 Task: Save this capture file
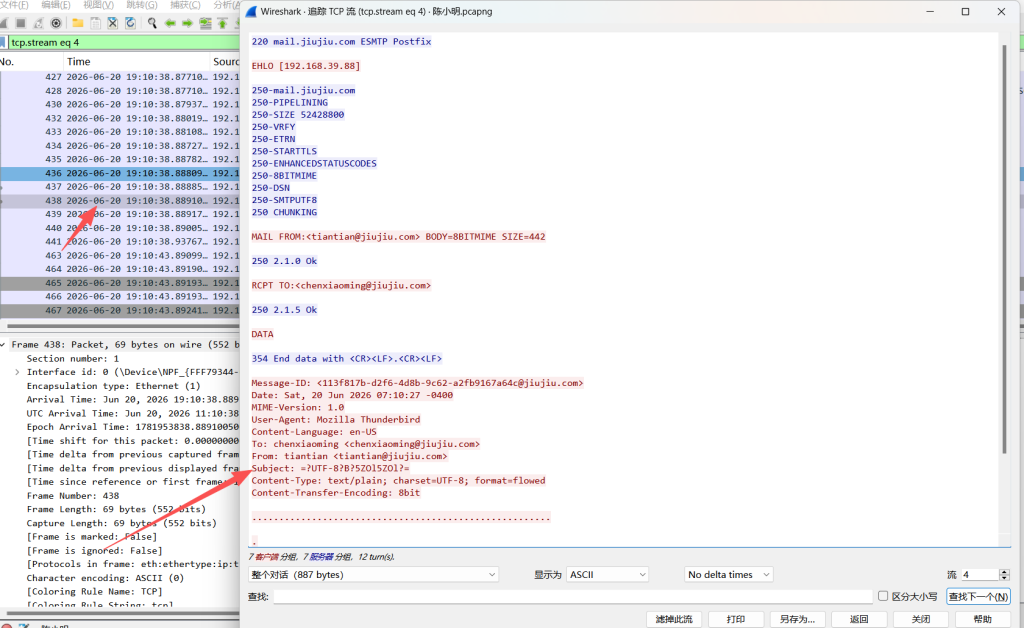coord(95,23)
